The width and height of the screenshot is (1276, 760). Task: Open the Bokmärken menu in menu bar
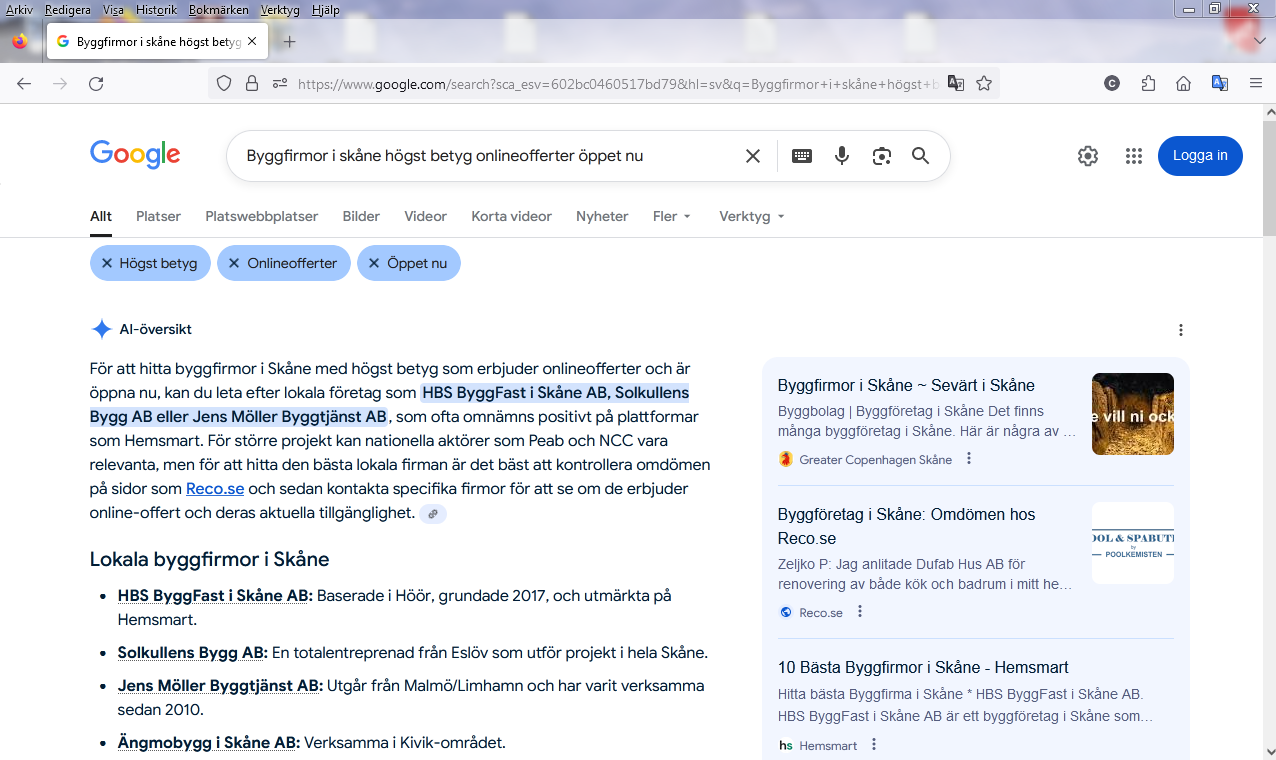(218, 10)
